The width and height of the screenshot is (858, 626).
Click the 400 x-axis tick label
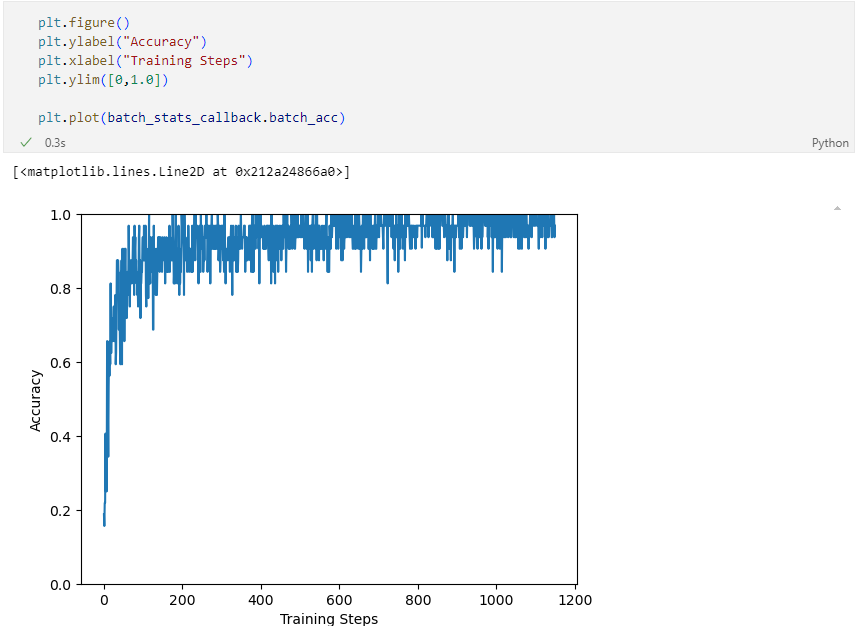[260, 600]
